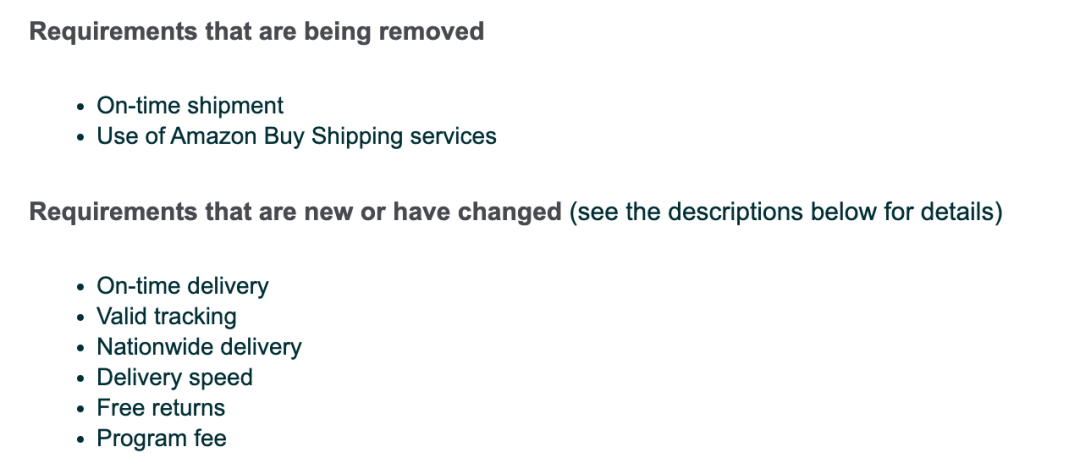
Task: Click the bullet dot before "On-time shipment"
Action: [x=81, y=107]
